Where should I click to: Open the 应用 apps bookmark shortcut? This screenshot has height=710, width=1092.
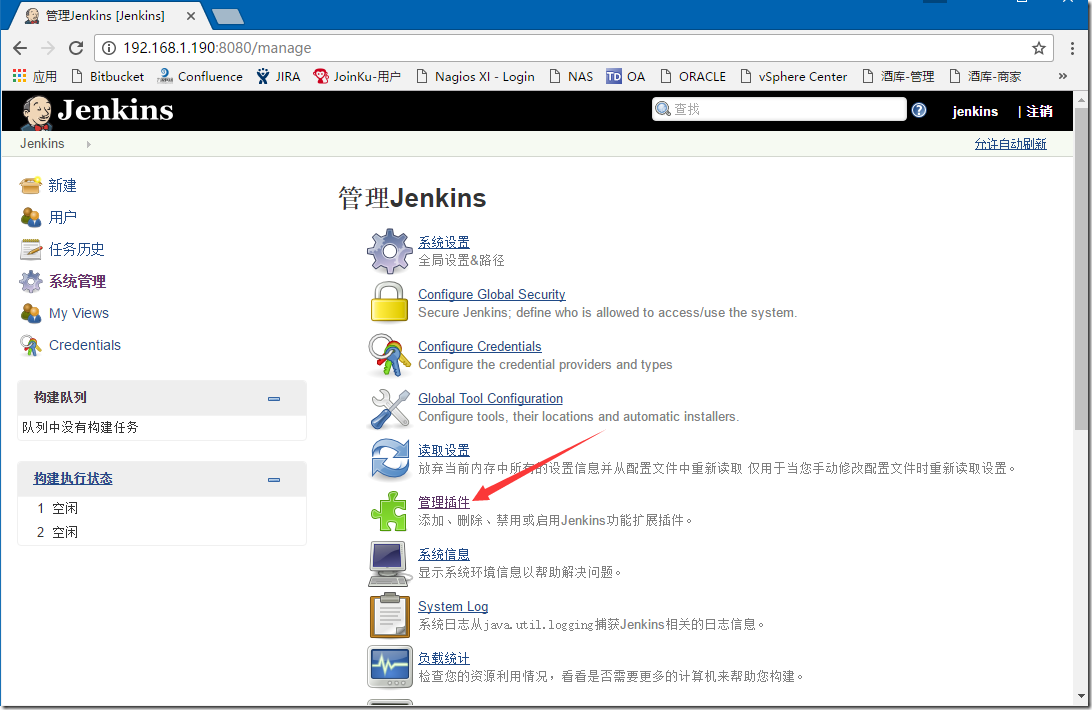coord(35,76)
